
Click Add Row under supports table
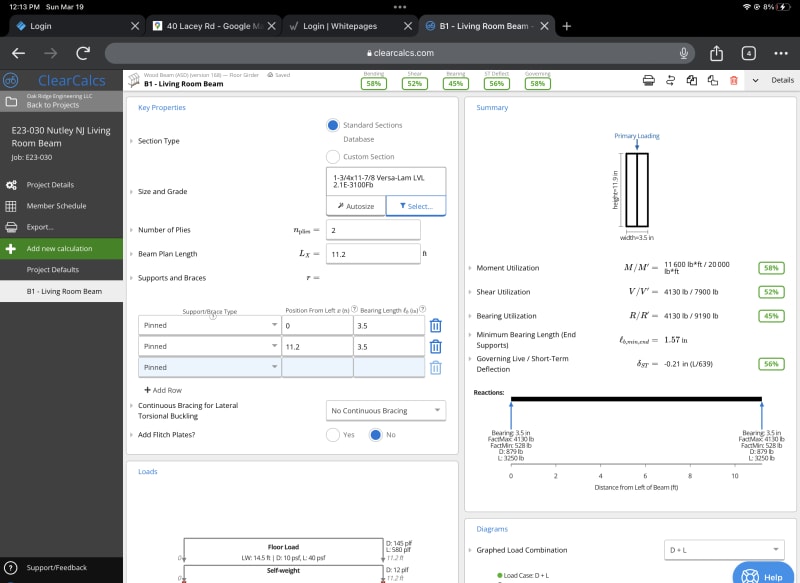pyautogui.click(x=163, y=390)
